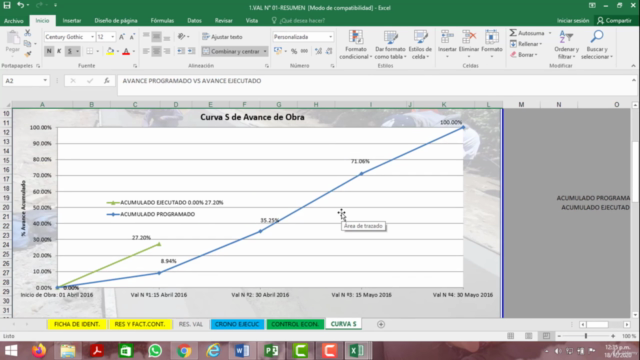This screenshot has height=360, width=640.
Task: Open the Personalizada number format dropdown
Action: point(330,37)
